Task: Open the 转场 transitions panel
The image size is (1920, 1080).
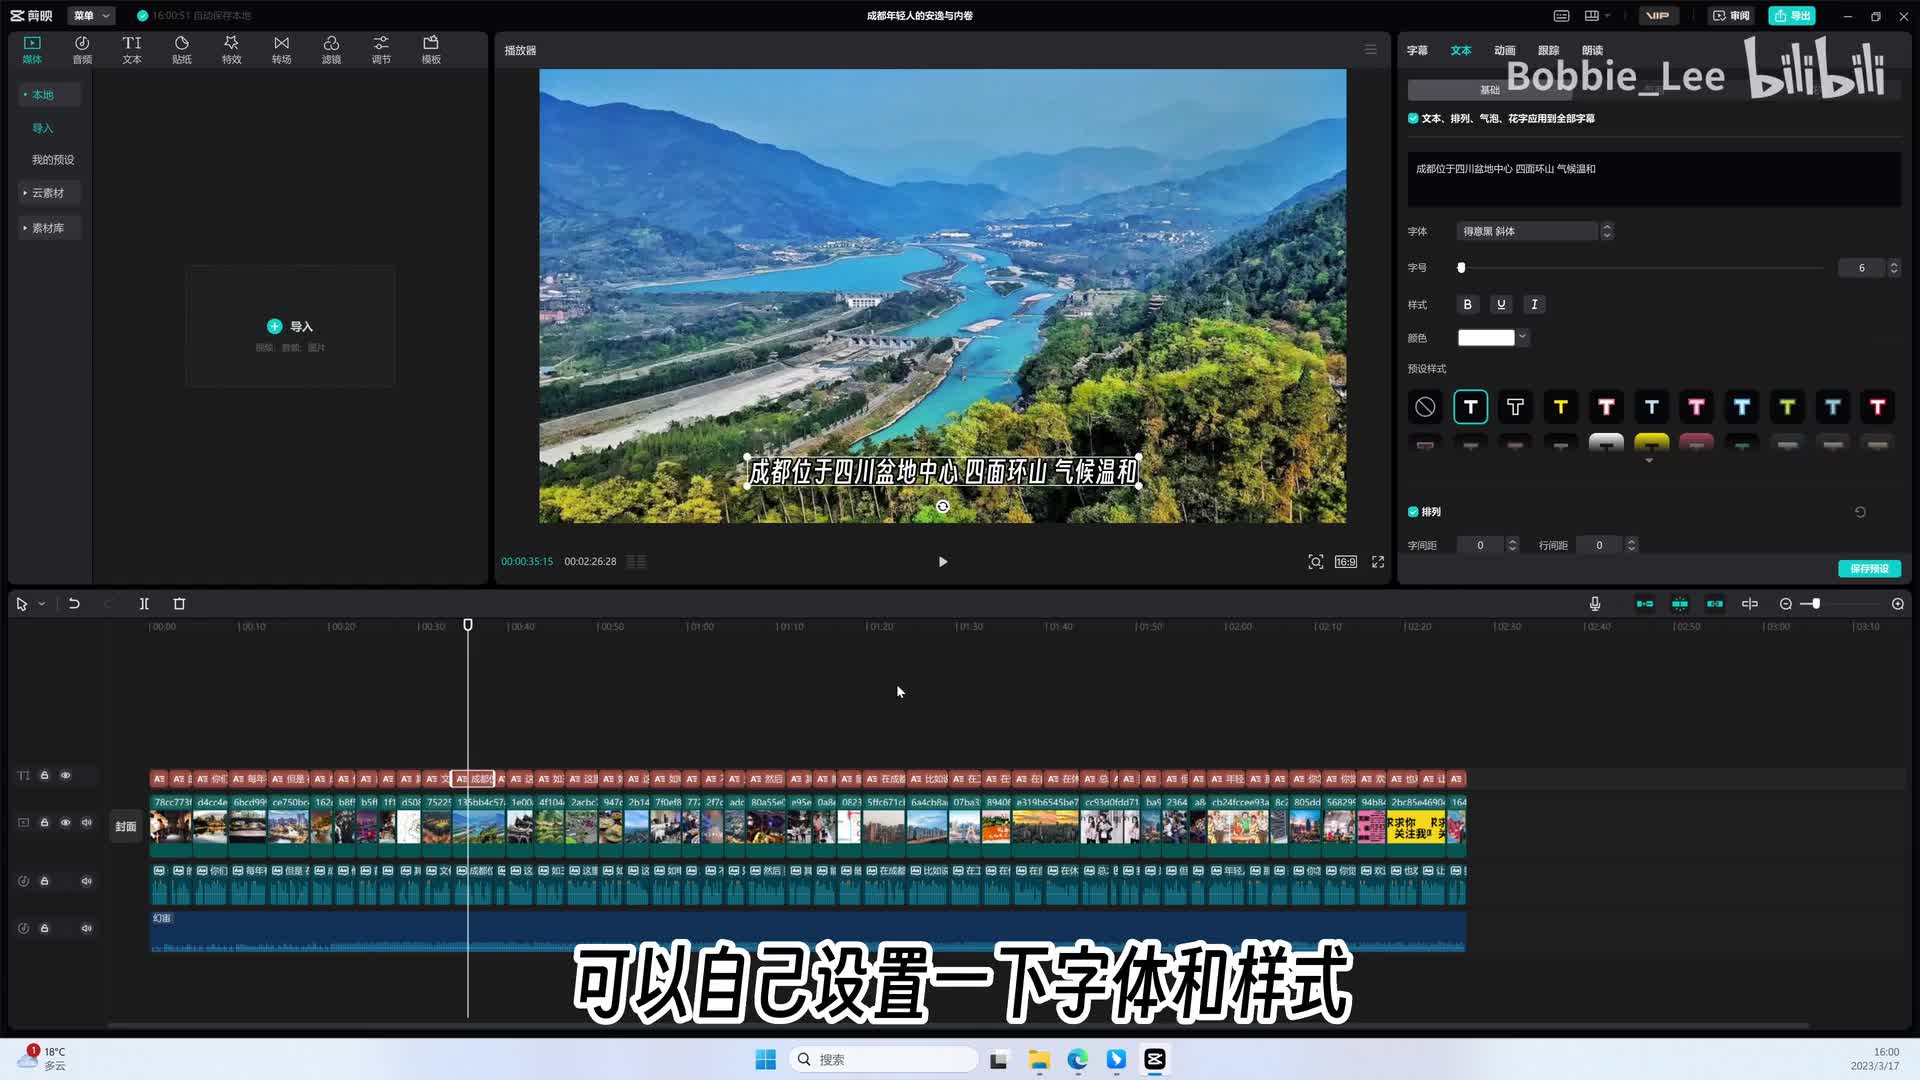Action: coord(281,49)
